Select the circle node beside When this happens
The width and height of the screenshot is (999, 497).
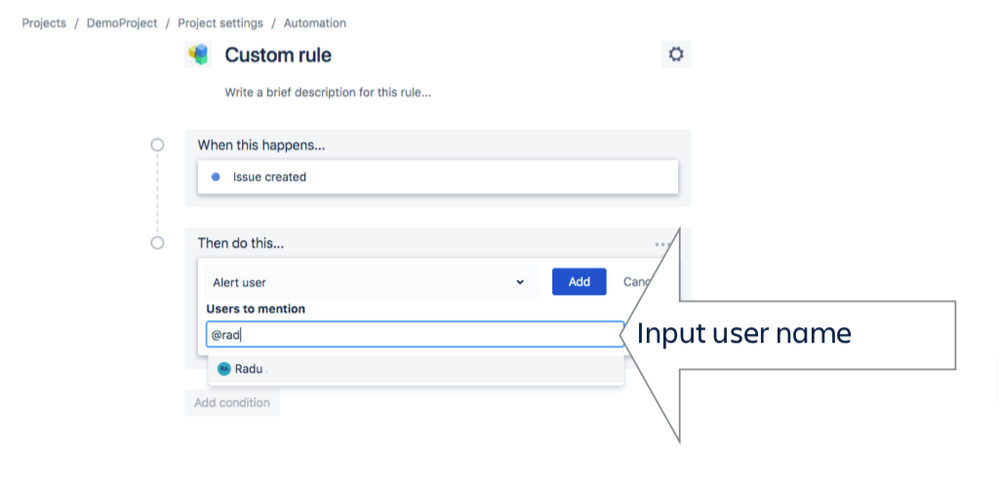click(157, 145)
